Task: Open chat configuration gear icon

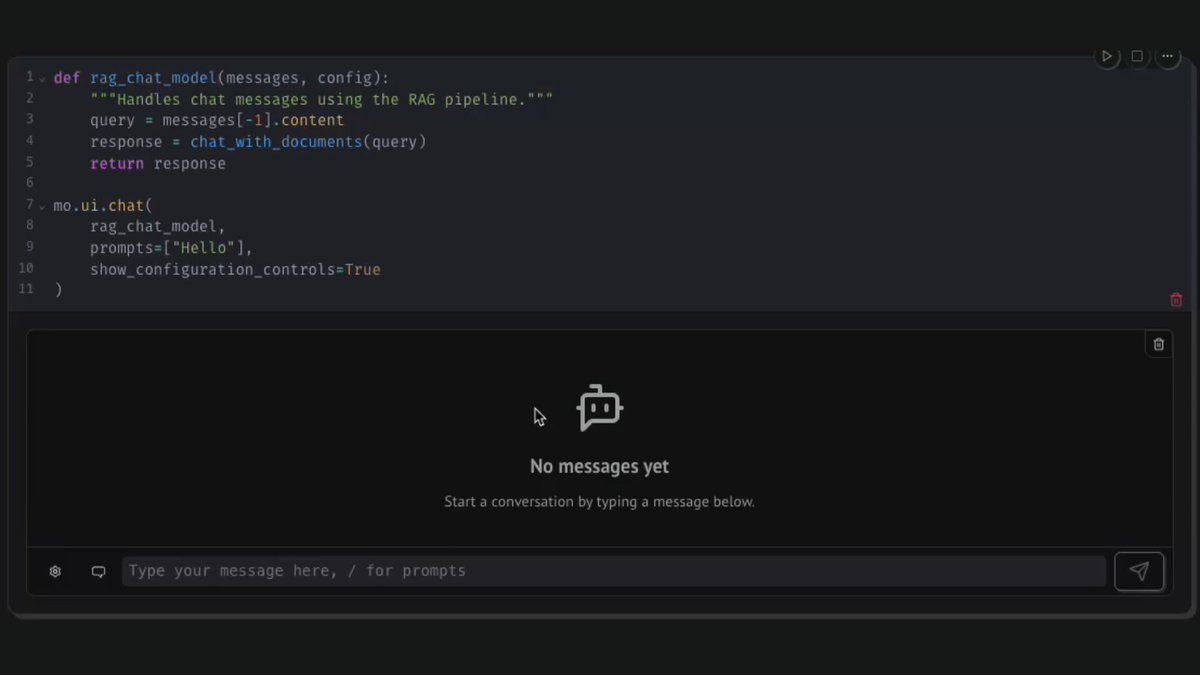Action: (x=55, y=572)
